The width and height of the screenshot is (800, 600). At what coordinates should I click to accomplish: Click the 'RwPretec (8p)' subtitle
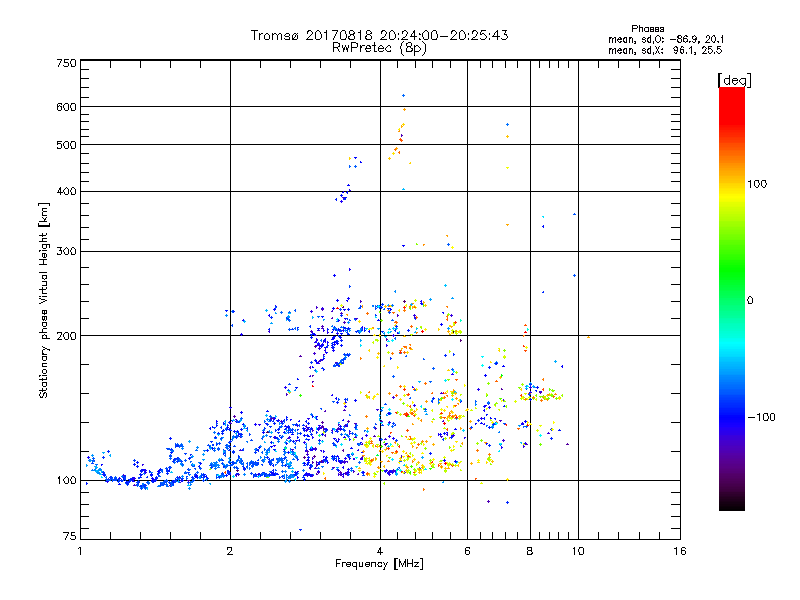coord(379,48)
